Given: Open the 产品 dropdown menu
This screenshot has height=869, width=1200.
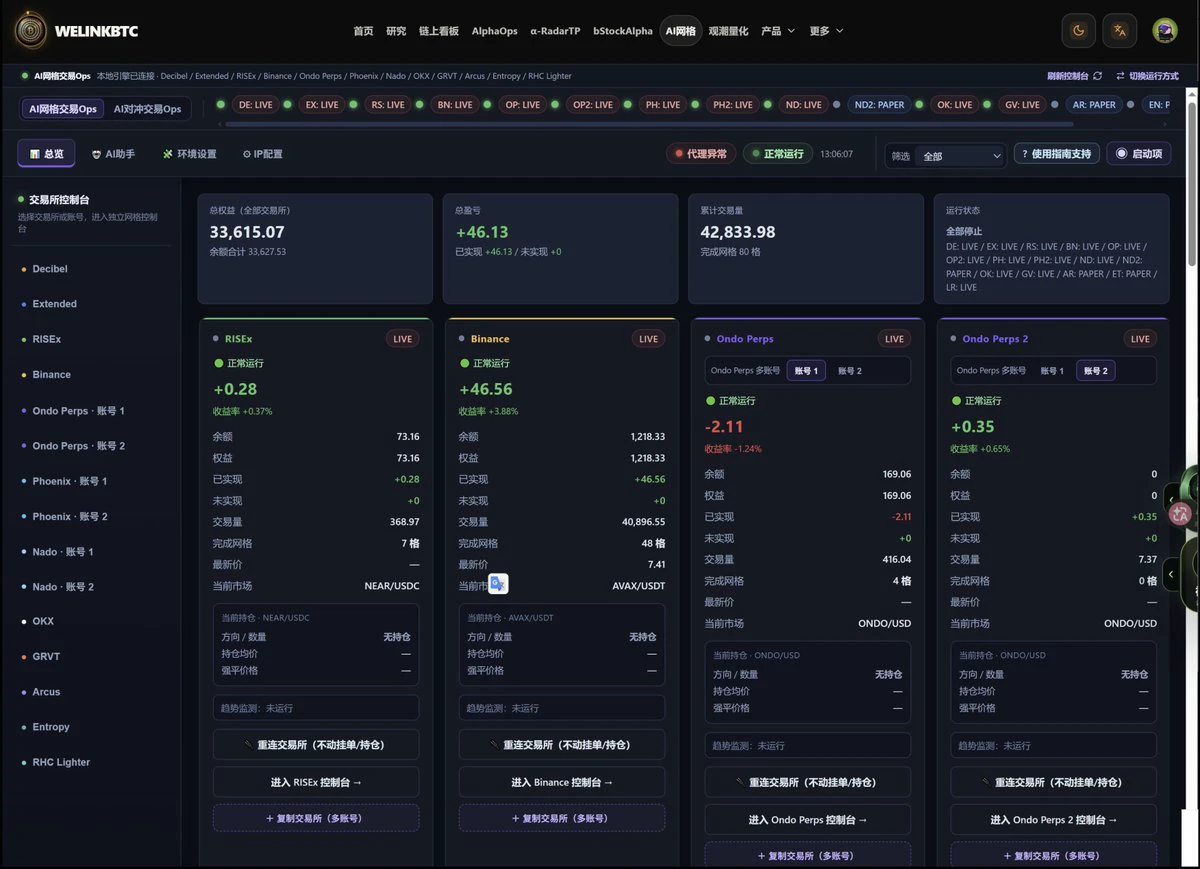Looking at the screenshot, I should tap(778, 31).
